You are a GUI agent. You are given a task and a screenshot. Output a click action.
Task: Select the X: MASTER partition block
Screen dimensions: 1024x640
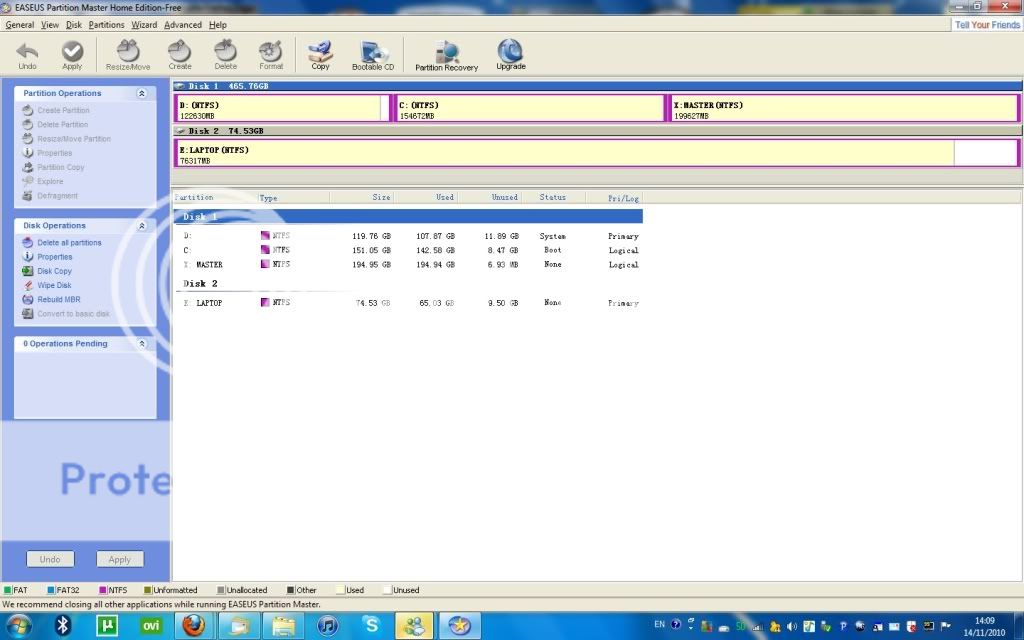point(842,109)
